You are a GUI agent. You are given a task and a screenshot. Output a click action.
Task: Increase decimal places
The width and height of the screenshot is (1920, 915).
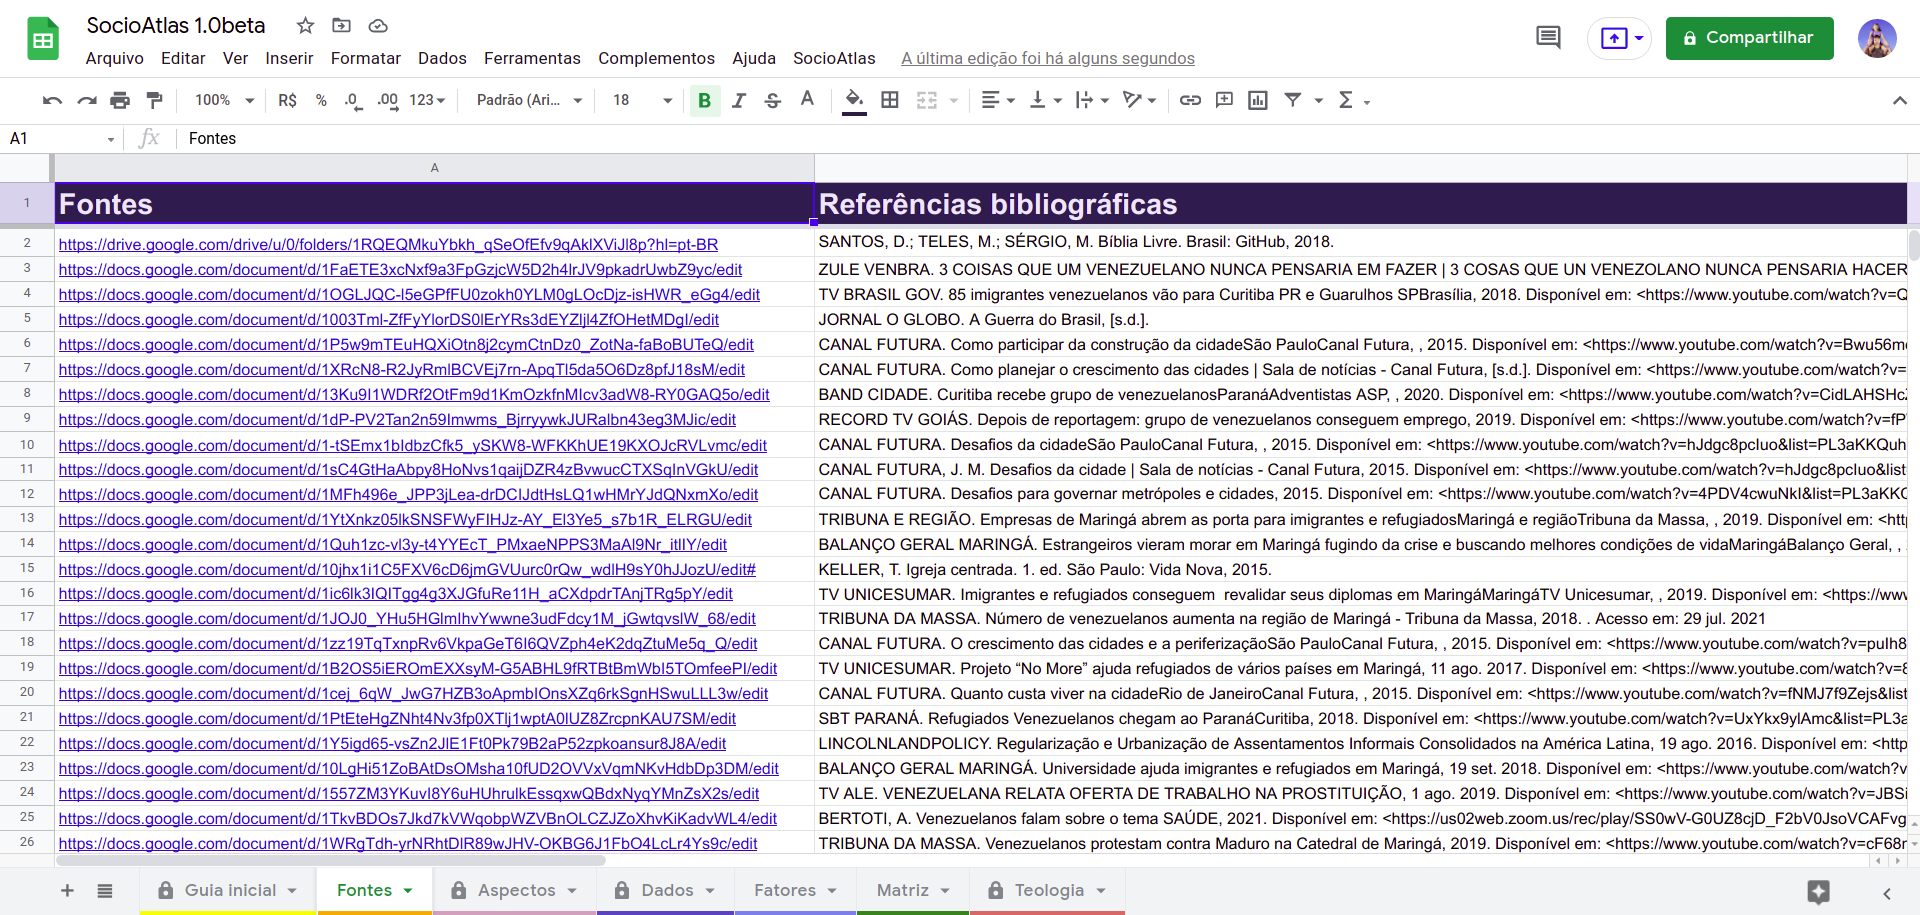click(x=387, y=100)
